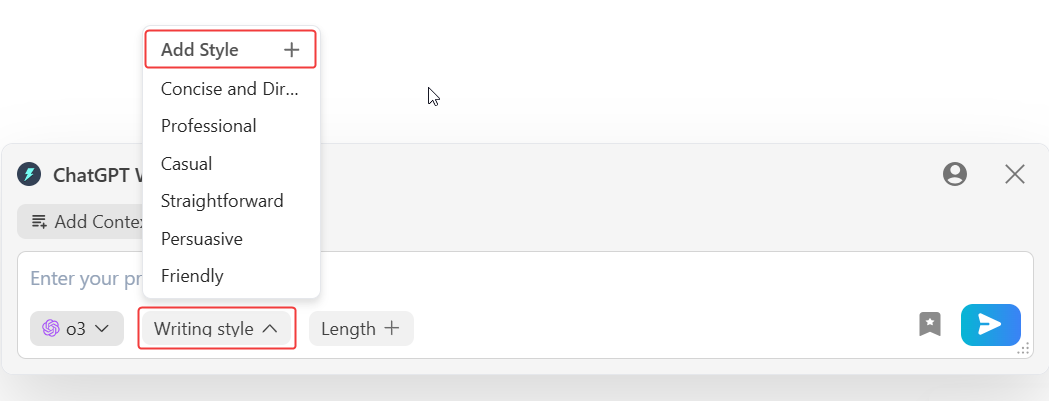The width and height of the screenshot is (1049, 401).
Task: Click the resize grip dots in the corner
Action: click(x=1023, y=349)
